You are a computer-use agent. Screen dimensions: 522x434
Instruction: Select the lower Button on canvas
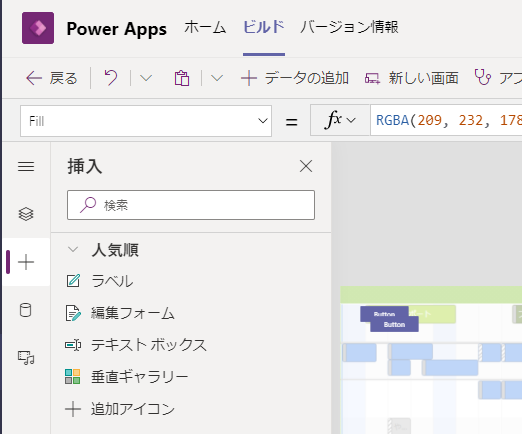point(394,324)
